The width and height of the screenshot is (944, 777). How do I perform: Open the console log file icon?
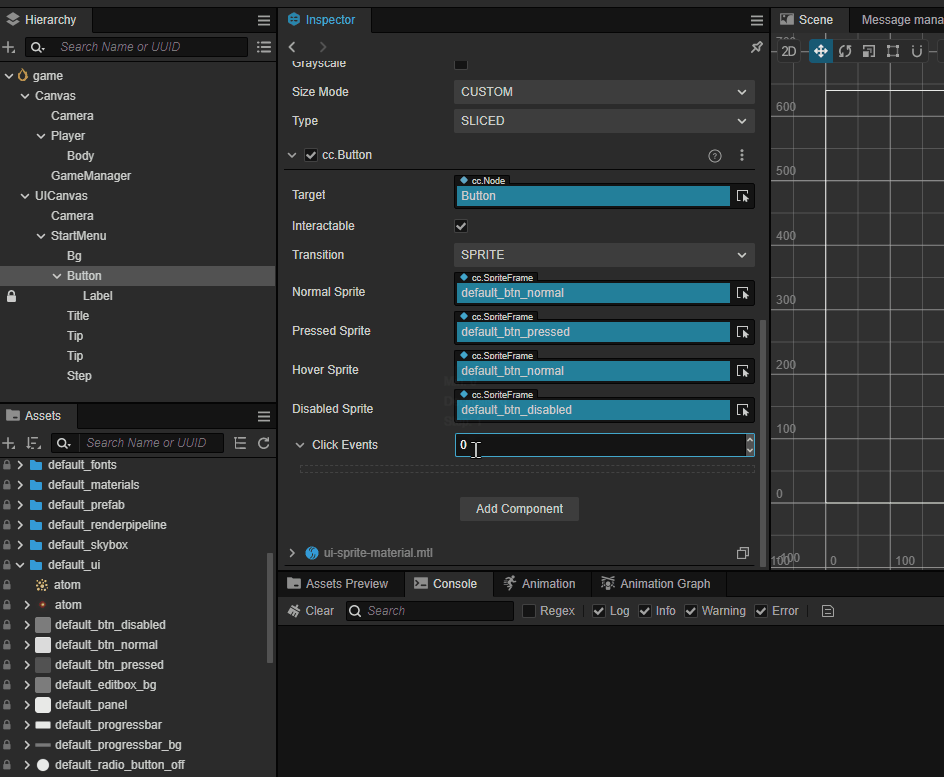coord(828,611)
